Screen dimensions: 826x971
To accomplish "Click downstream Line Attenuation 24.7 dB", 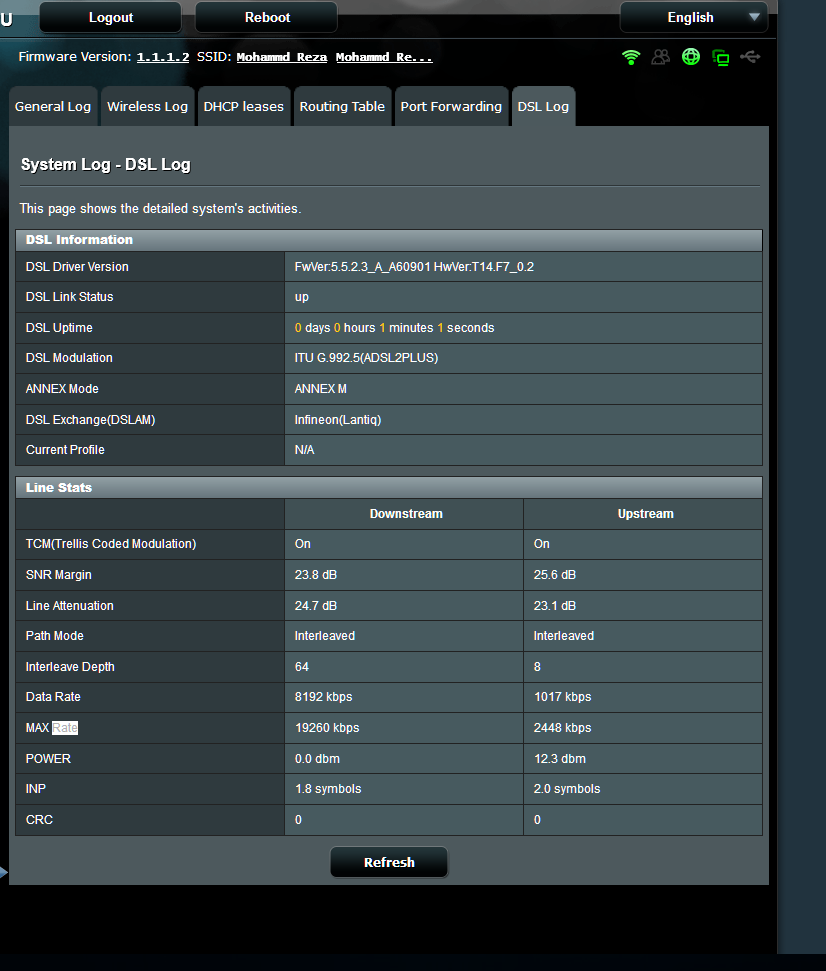I will [x=316, y=606].
